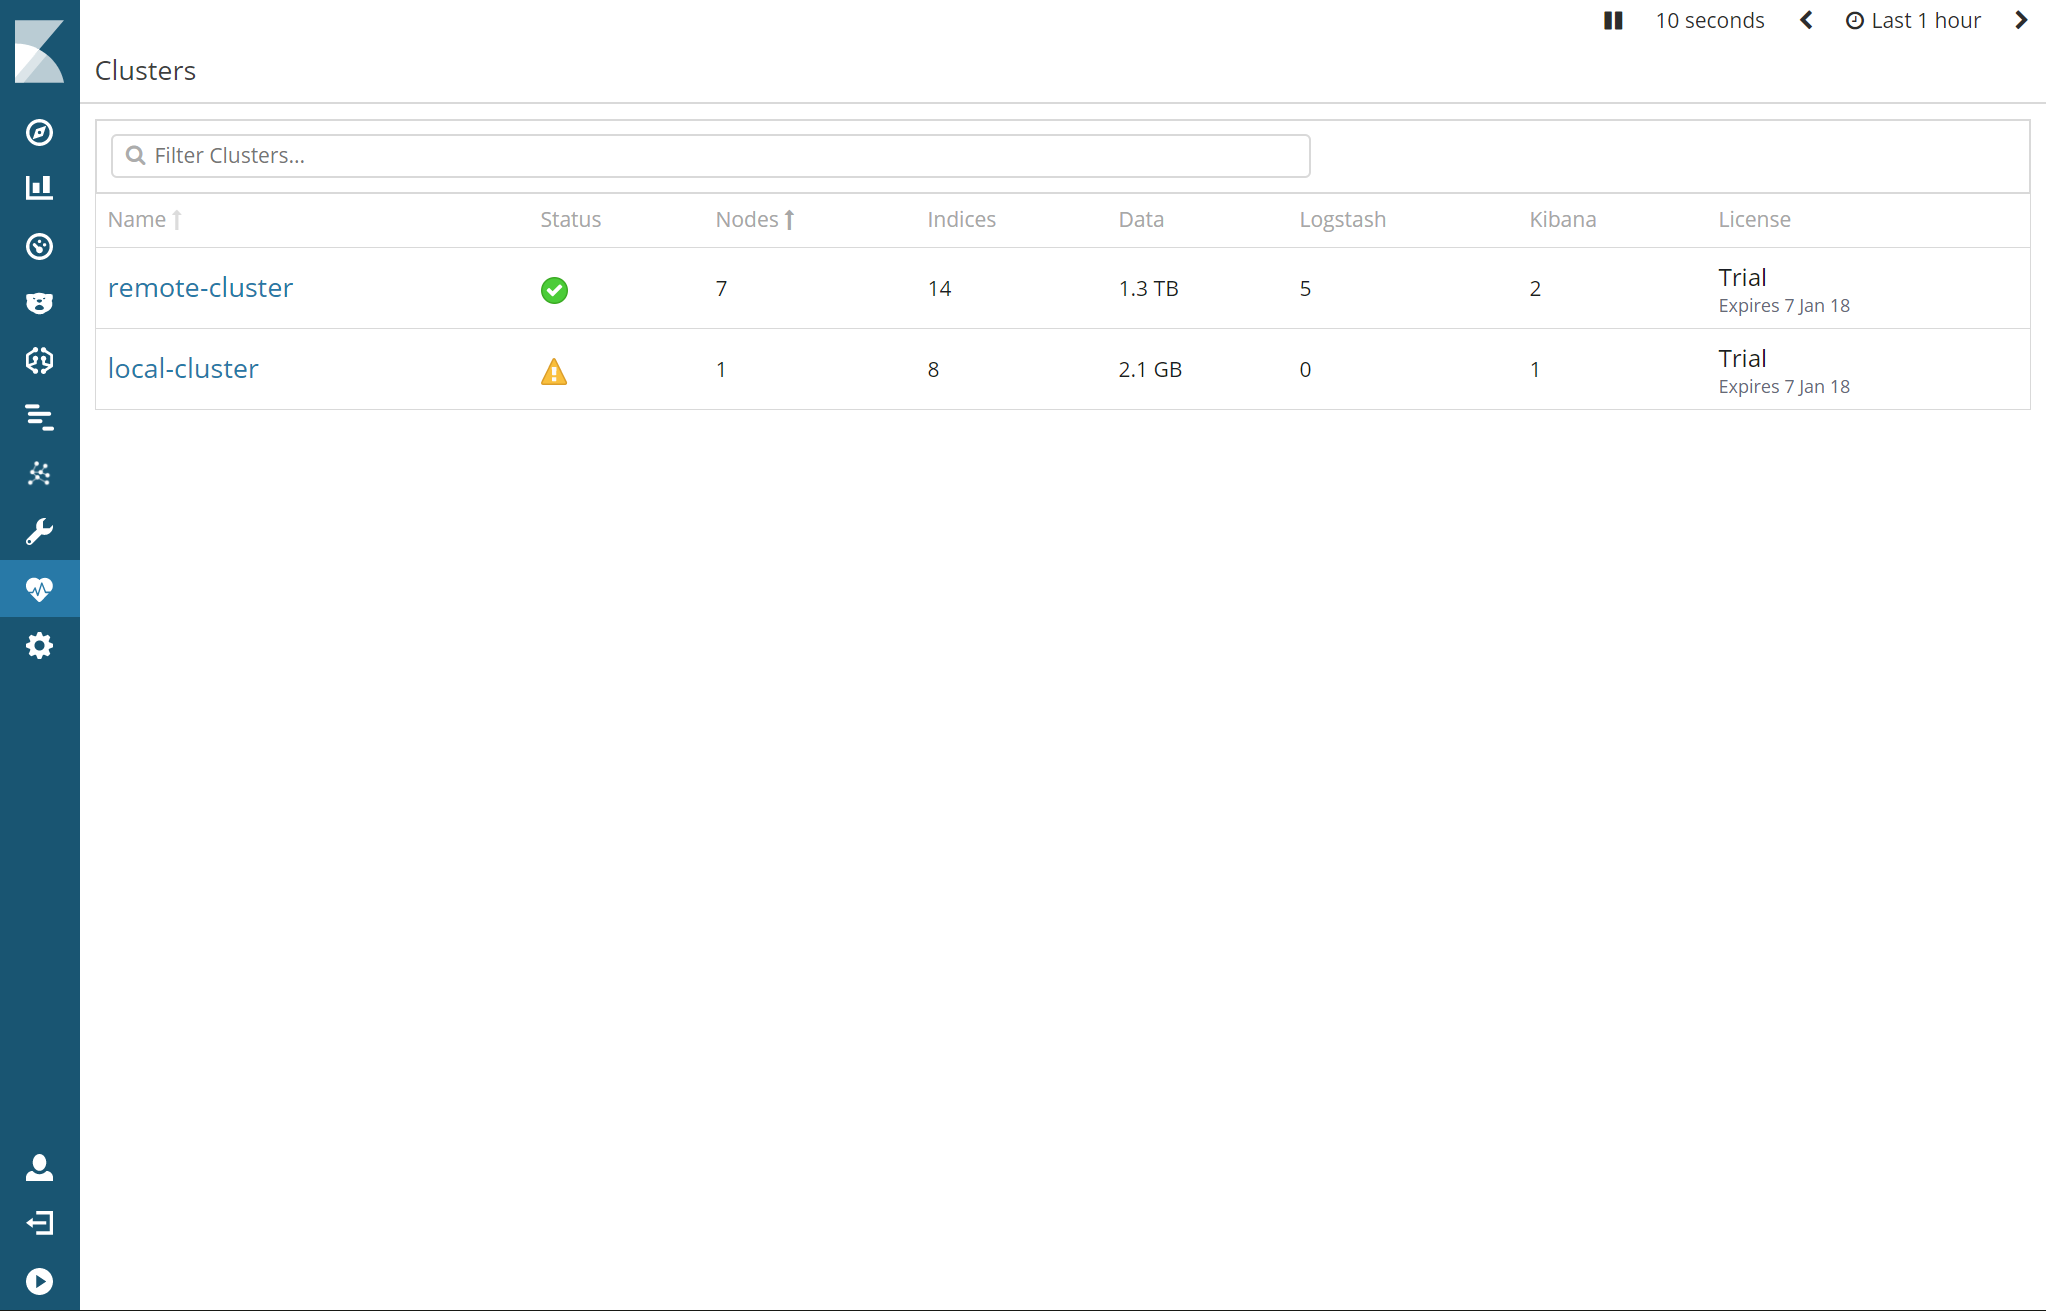Open the Last 1 hour time picker
The height and width of the screenshot is (1311, 2046).
1913,21
